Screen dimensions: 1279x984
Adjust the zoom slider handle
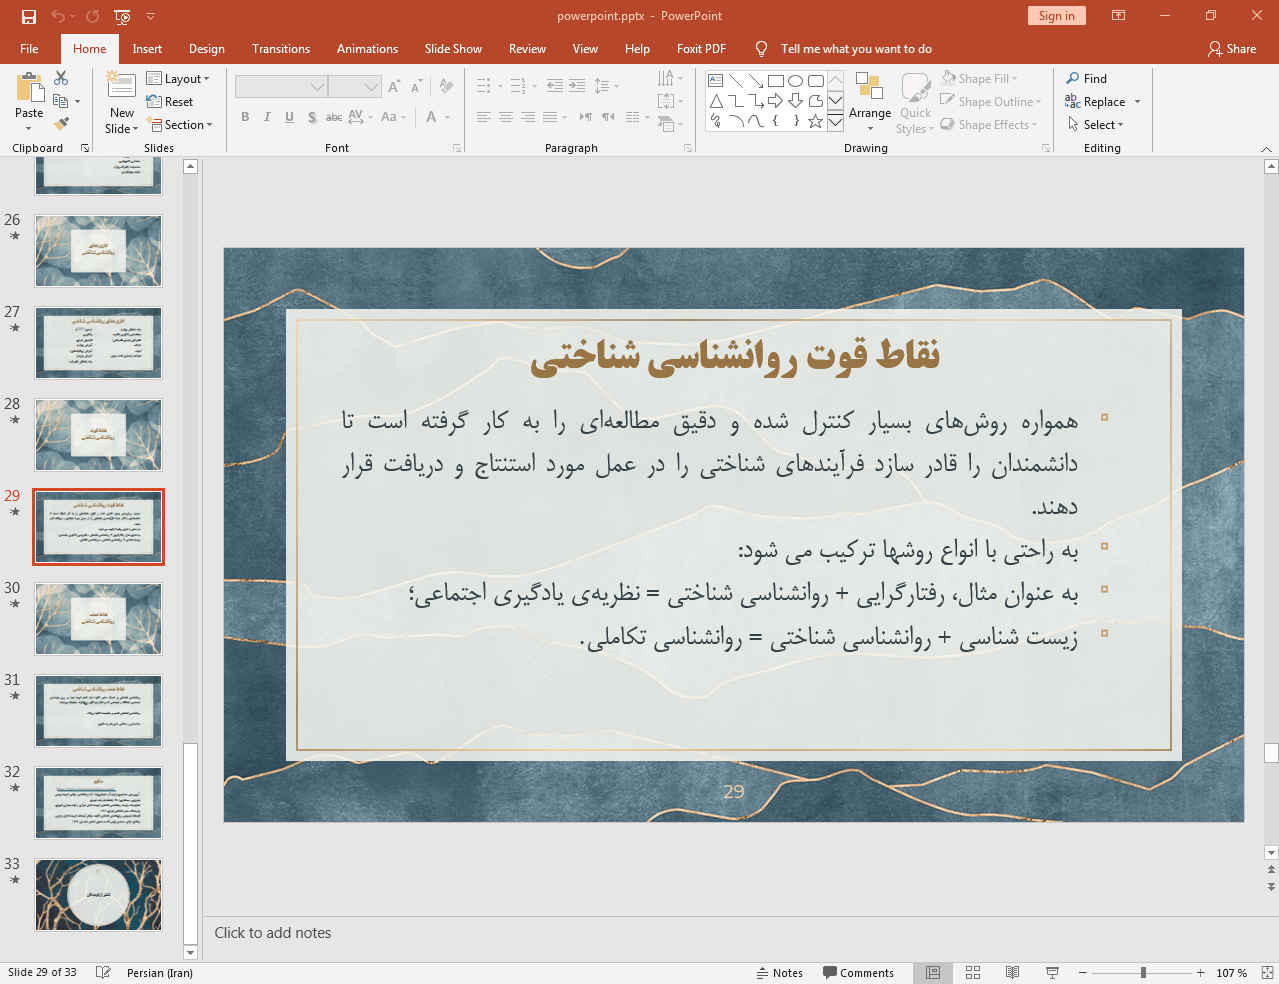coord(1143,973)
